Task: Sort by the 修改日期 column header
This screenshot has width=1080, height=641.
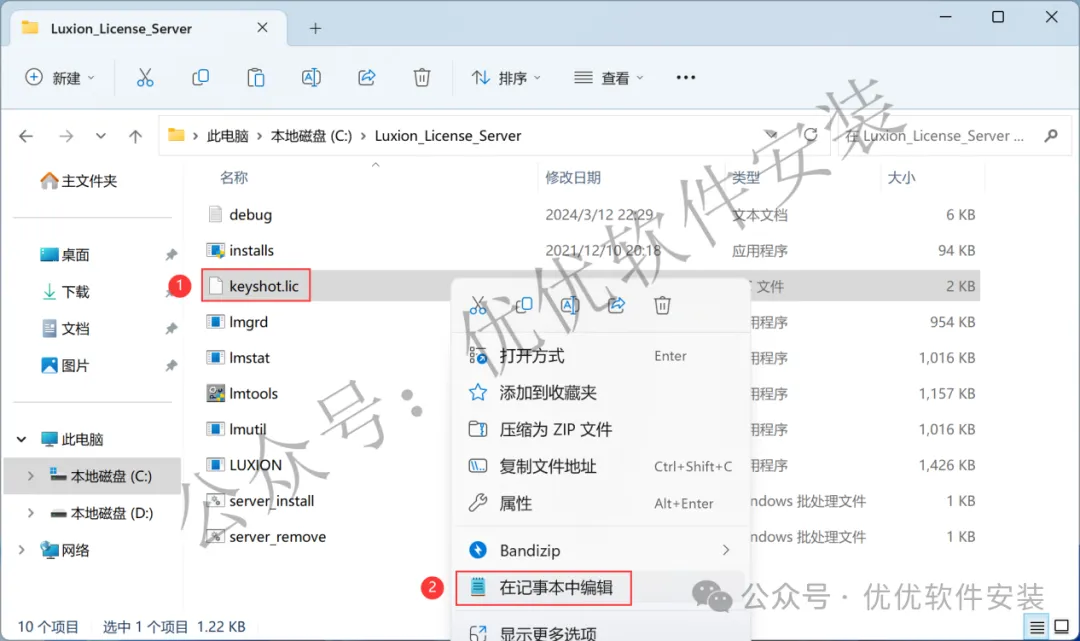Action: 573,178
